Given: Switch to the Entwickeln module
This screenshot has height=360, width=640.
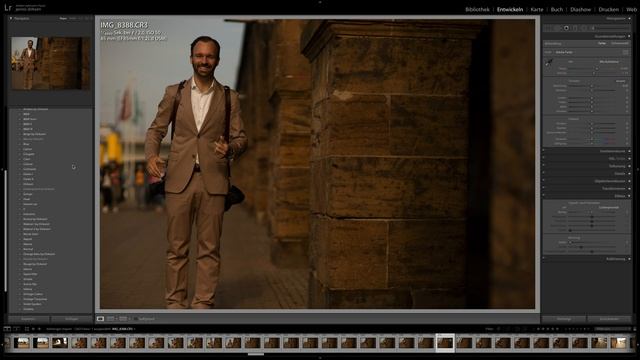Looking at the screenshot, I should [x=510, y=9].
